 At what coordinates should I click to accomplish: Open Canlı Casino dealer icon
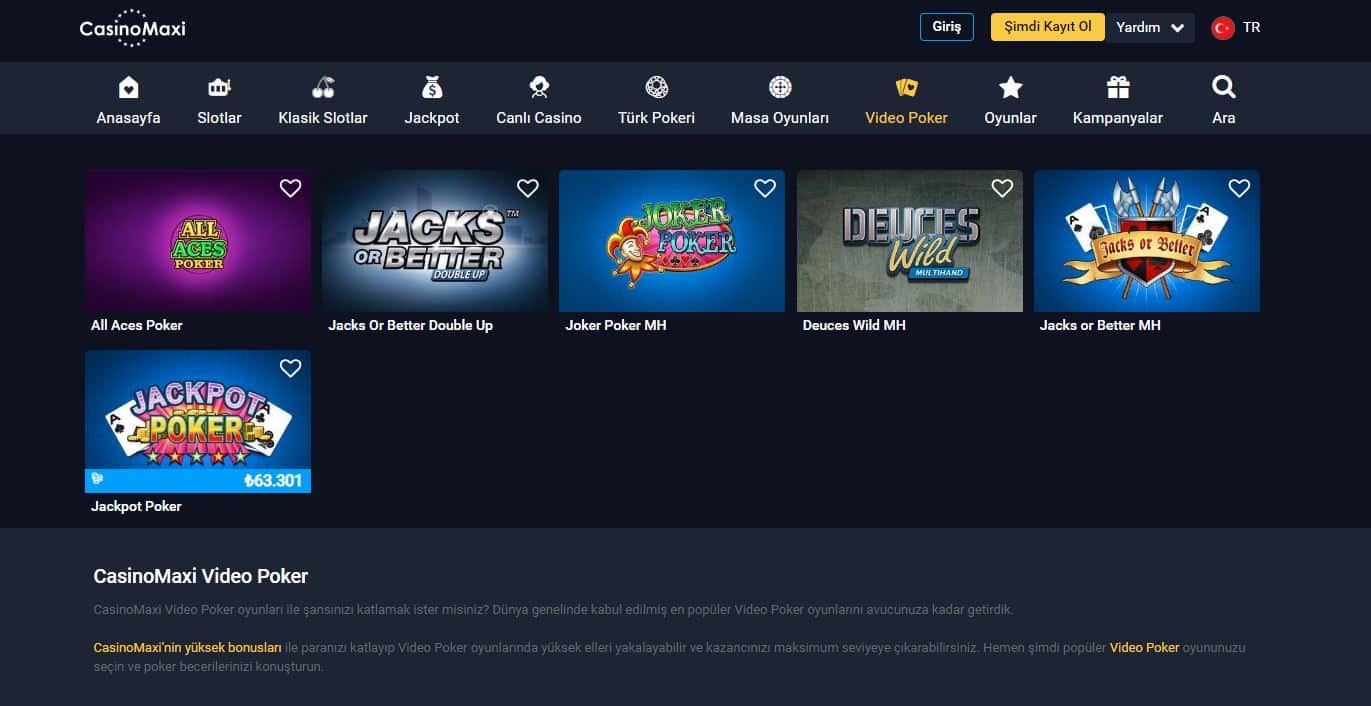coord(539,87)
